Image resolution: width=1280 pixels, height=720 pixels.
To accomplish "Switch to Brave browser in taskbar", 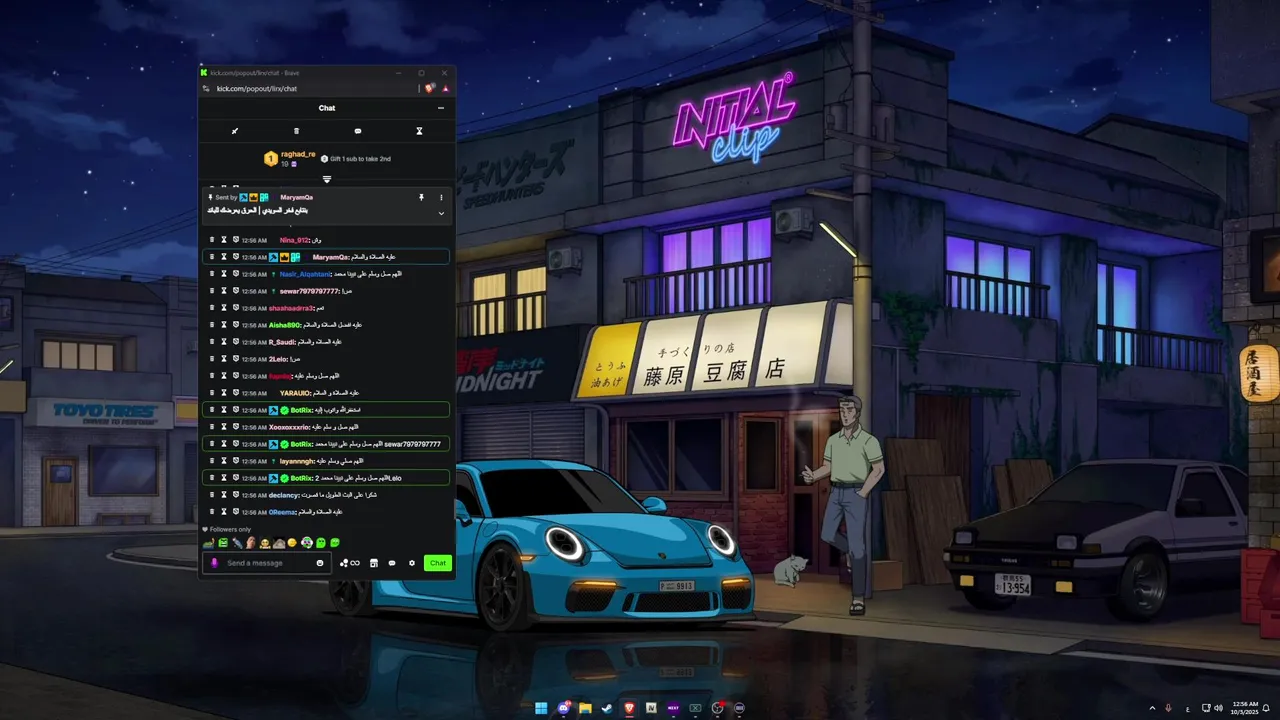I will 629,708.
